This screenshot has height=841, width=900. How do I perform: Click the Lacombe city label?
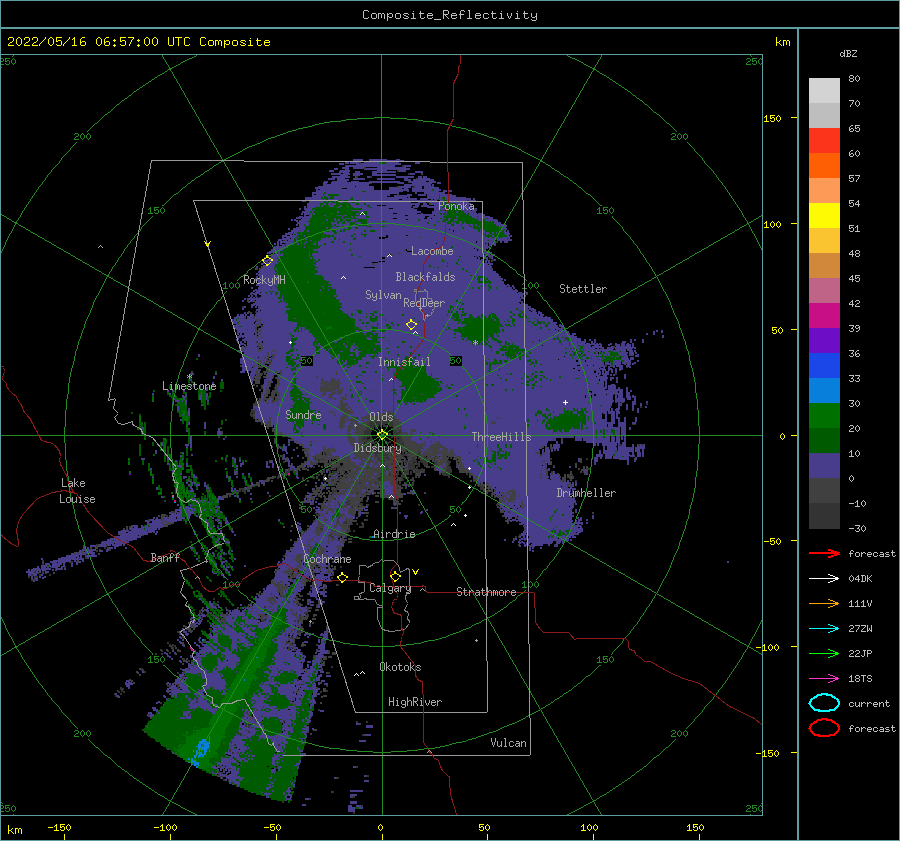(432, 251)
